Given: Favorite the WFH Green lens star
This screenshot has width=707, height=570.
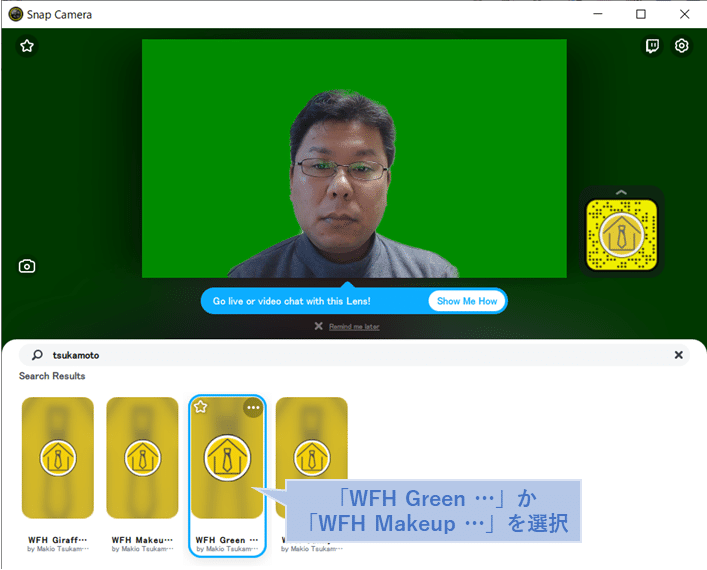Looking at the screenshot, I should click(x=201, y=407).
